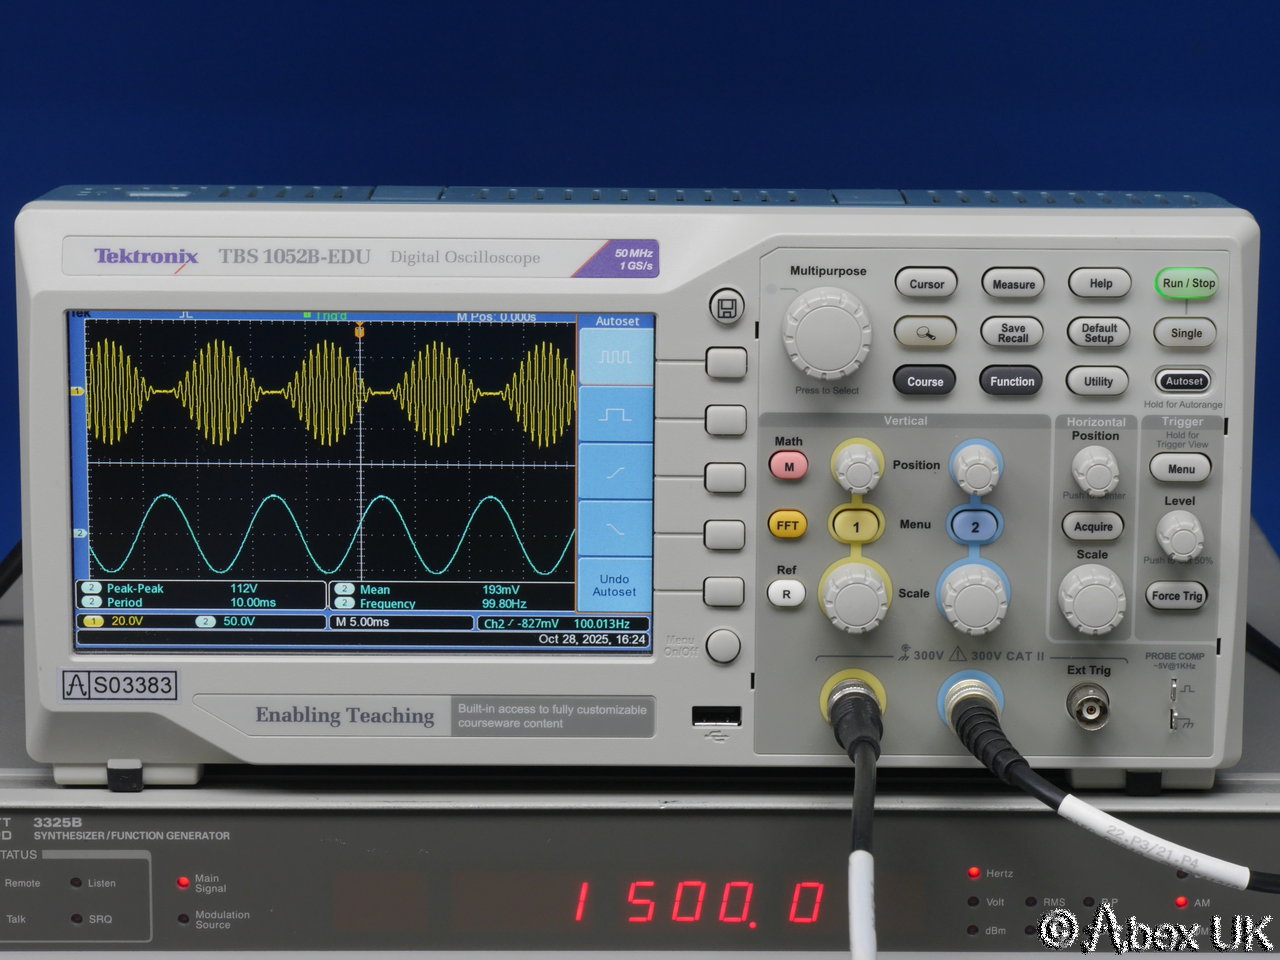Open the Measure menu

coord(1013,284)
